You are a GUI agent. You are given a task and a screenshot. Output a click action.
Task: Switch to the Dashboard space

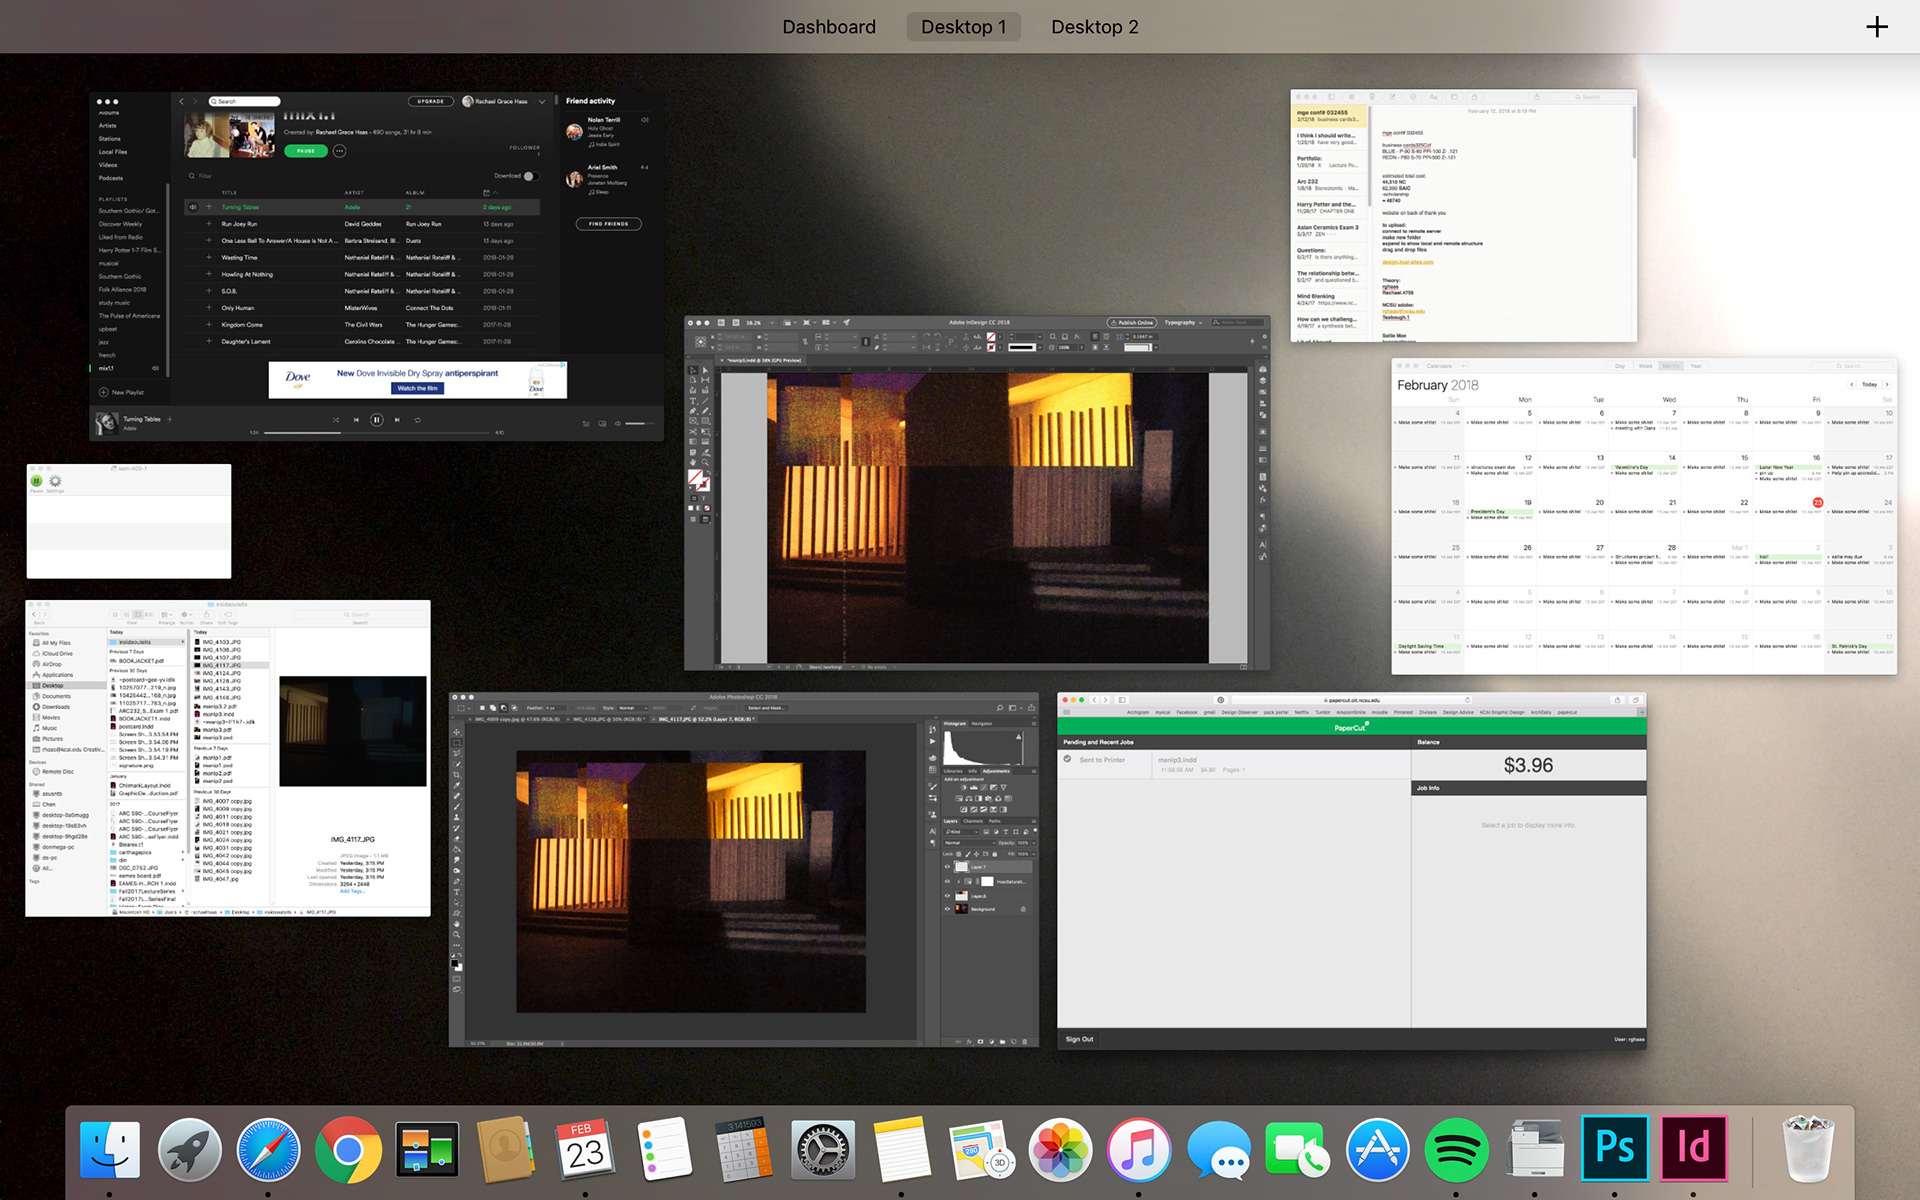click(828, 27)
